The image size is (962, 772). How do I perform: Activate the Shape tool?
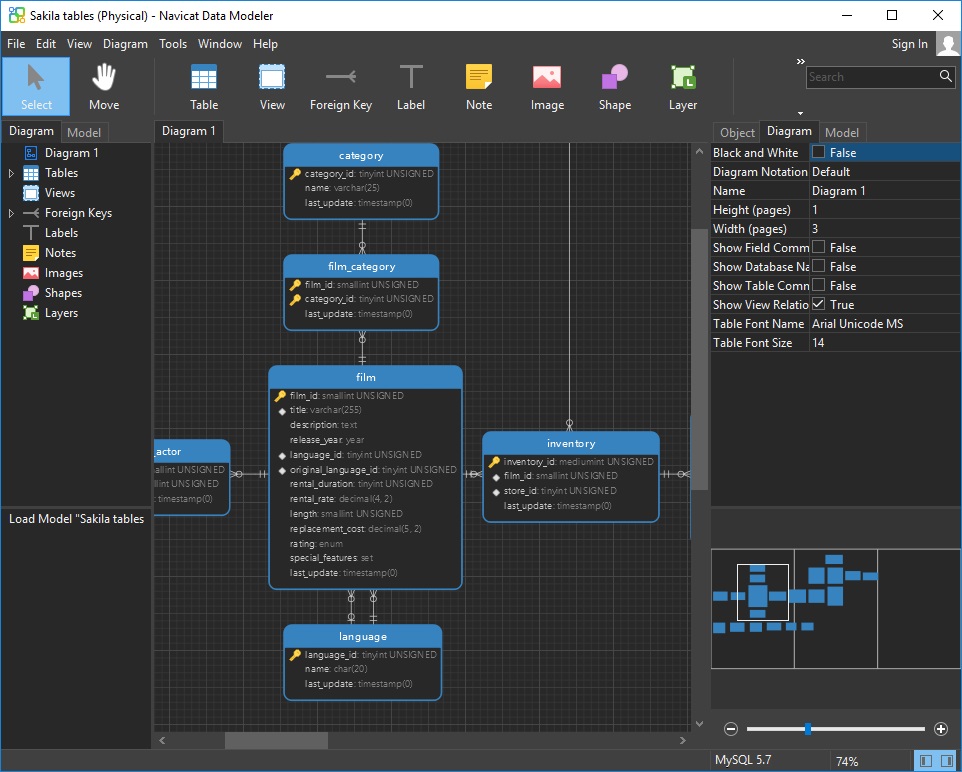coord(614,87)
